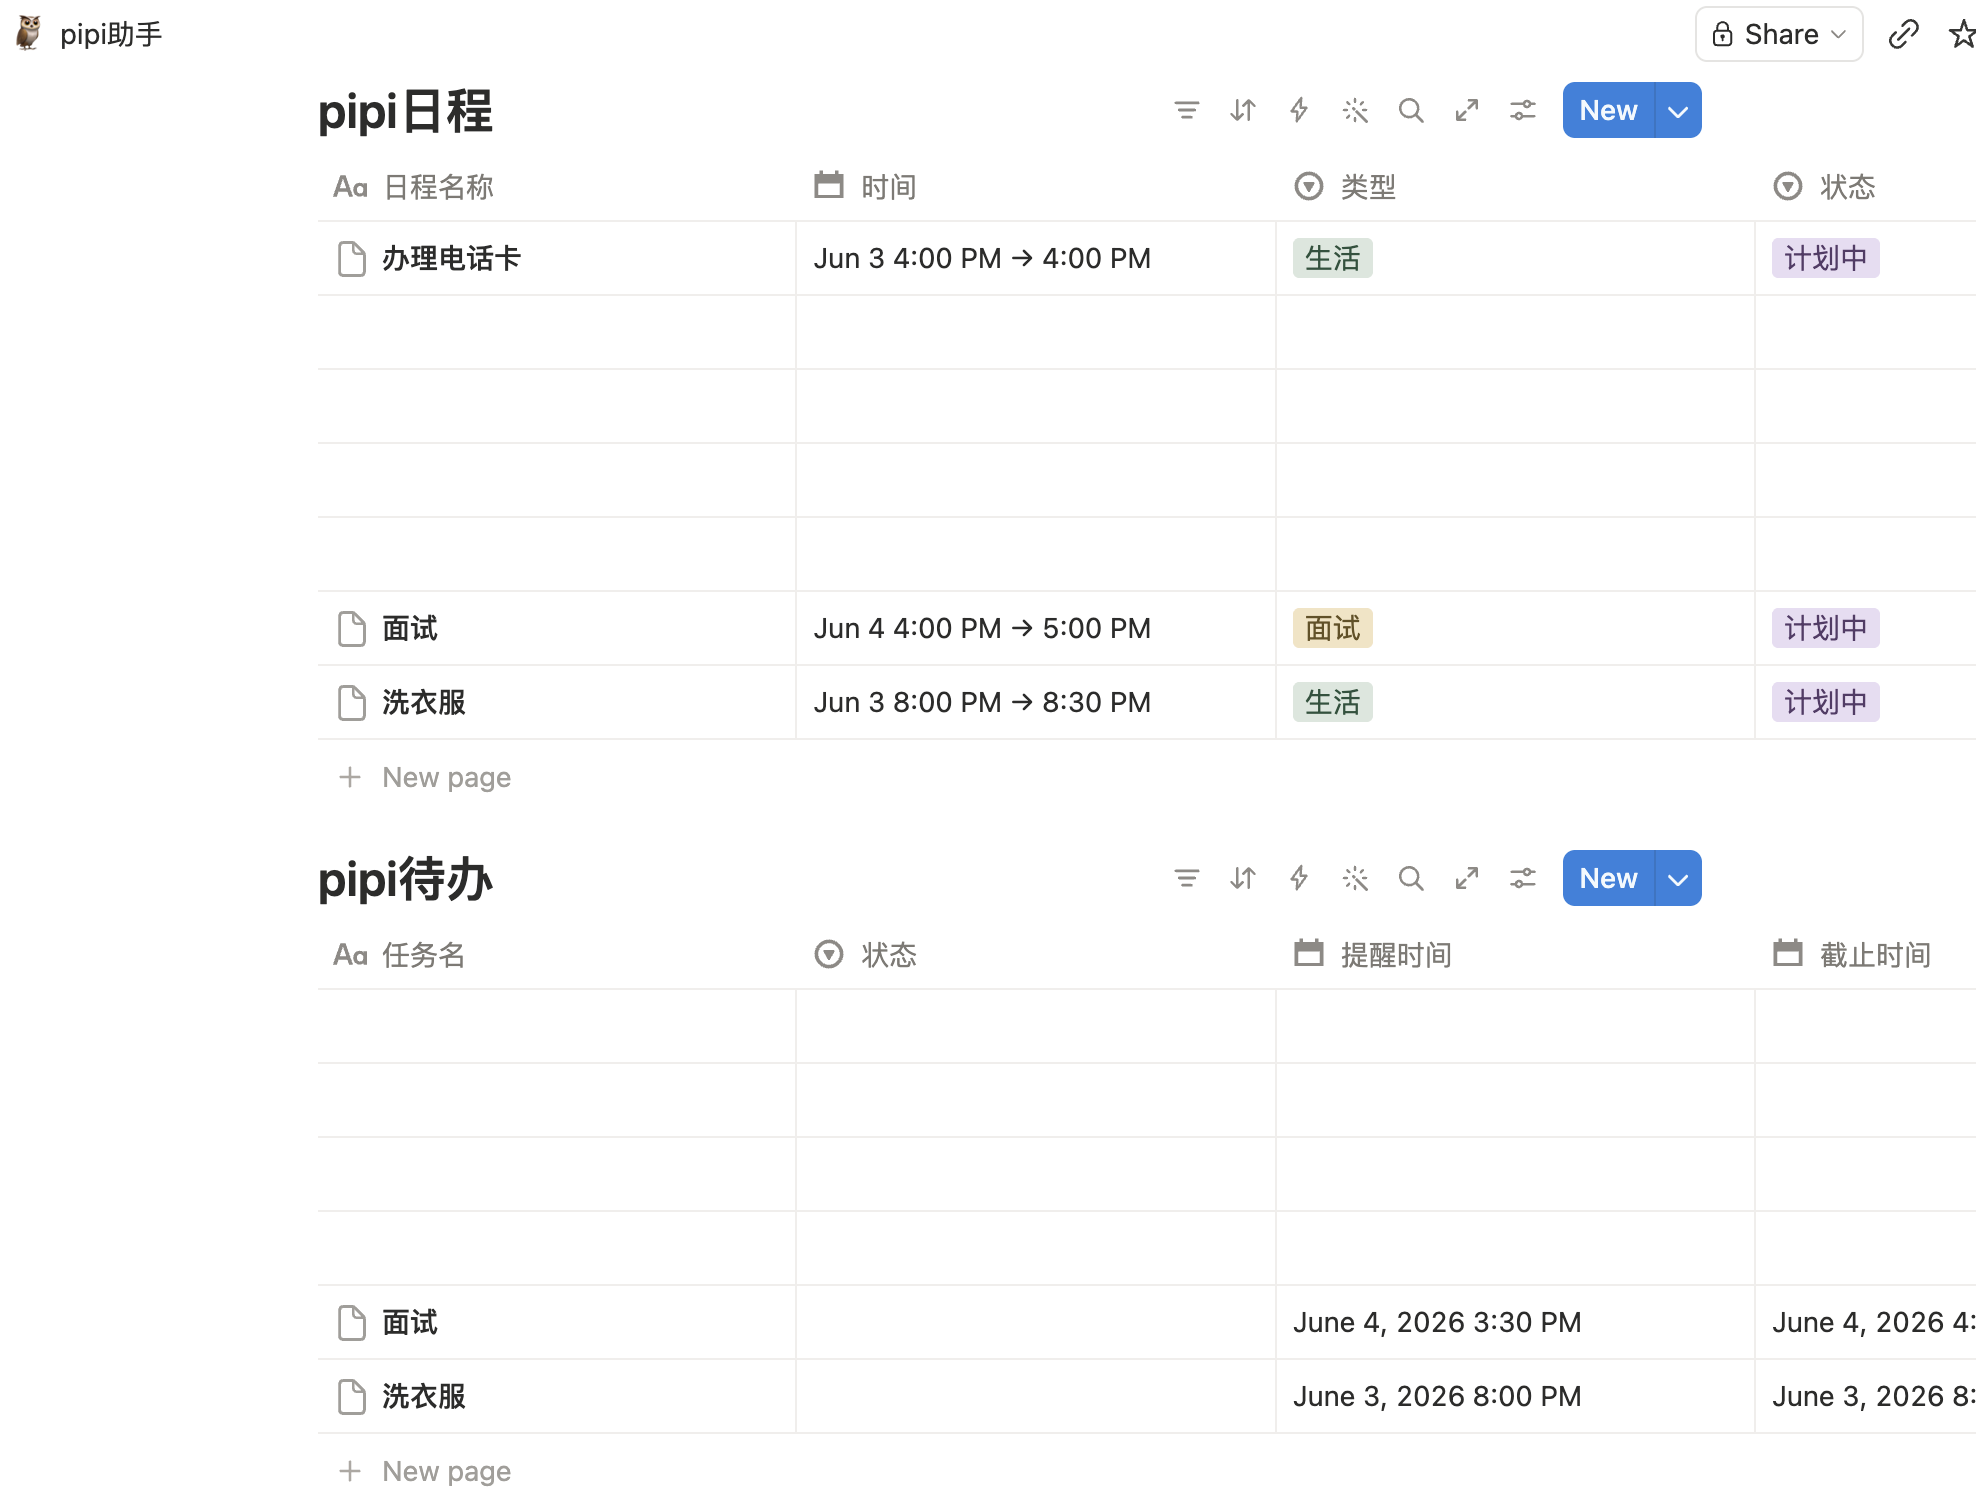The width and height of the screenshot is (1976, 1504).
Task: Open pipi日程 as full page
Action: (x=1467, y=110)
